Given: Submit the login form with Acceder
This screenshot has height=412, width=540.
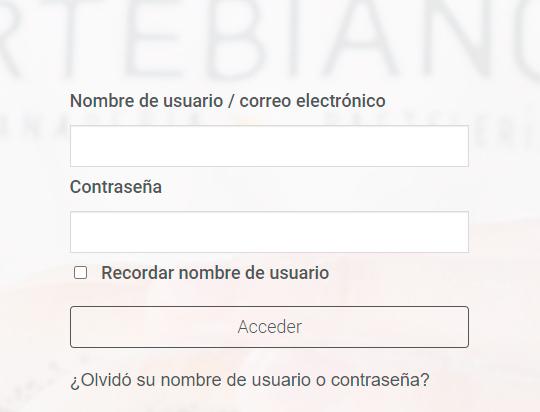Looking at the screenshot, I should 269,327.
